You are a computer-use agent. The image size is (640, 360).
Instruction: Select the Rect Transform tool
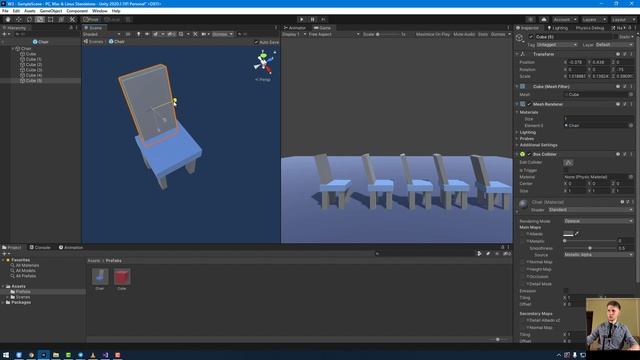click(51, 19)
